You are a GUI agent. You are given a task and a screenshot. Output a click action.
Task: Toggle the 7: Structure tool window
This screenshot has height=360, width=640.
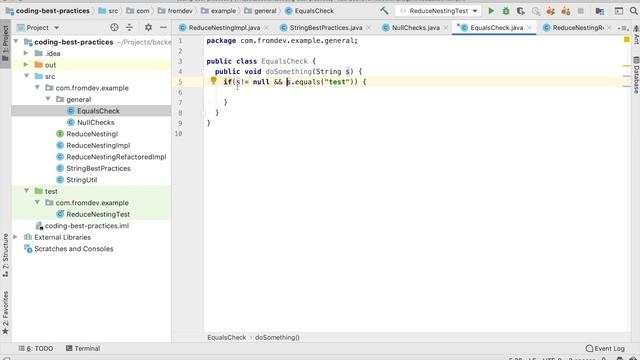pyautogui.click(x=5, y=256)
